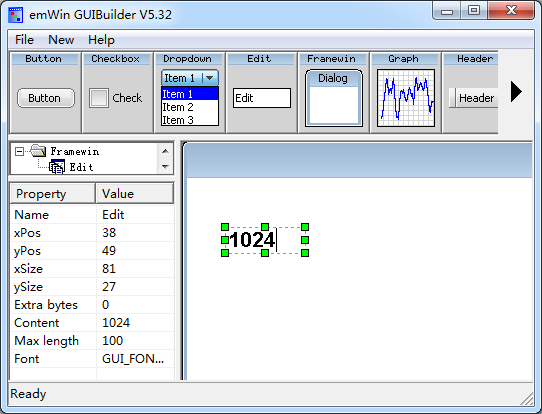The width and height of the screenshot is (542, 414).
Task: Select the Framewin folder icon in tree
Action: click(x=38, y=151)
